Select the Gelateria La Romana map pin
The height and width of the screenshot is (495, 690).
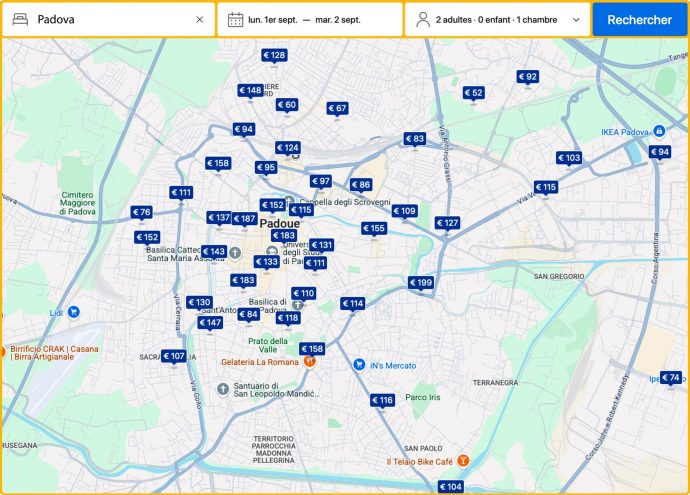[310, 361]
